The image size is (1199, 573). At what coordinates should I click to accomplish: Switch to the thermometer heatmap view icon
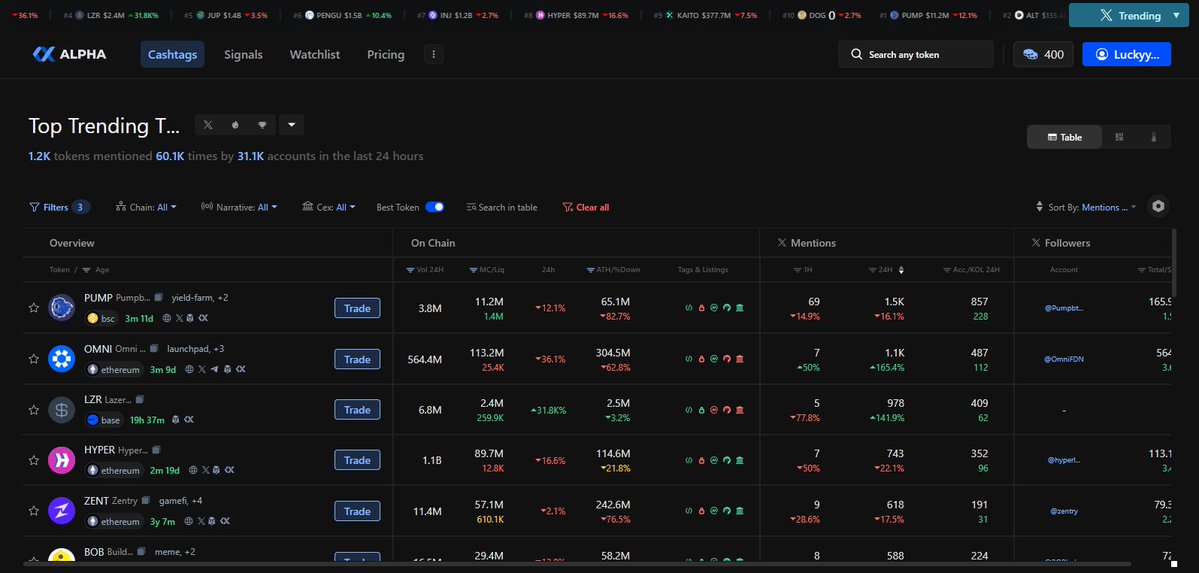pos(1154,137)
